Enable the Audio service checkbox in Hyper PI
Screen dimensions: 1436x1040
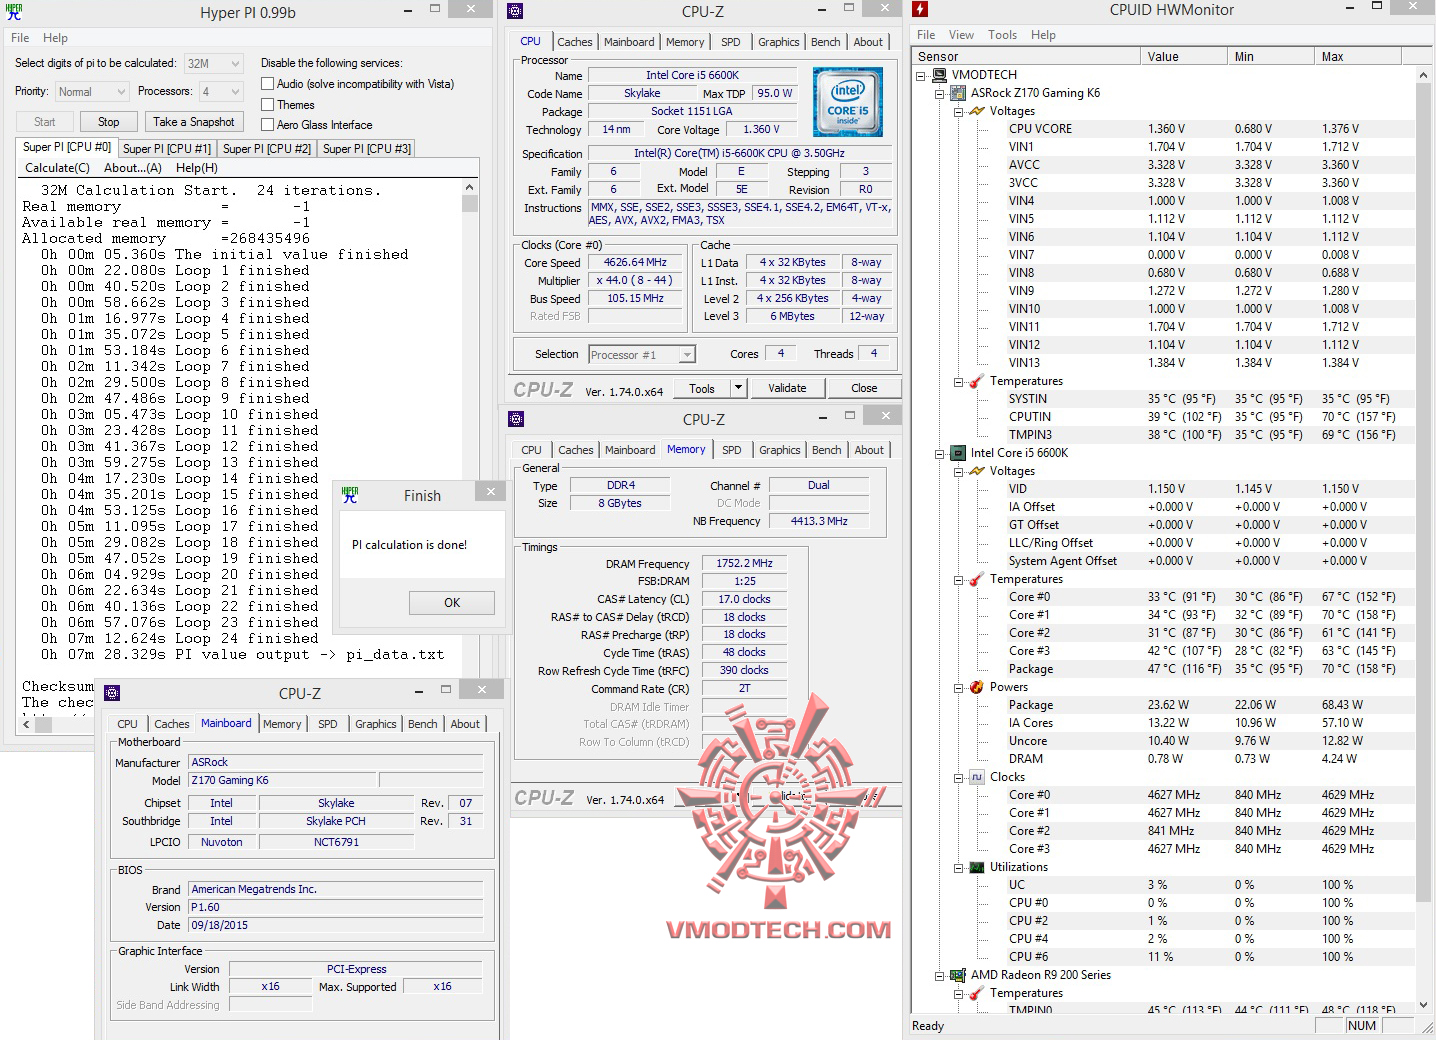pyautogui.click(x=267, y=84)
